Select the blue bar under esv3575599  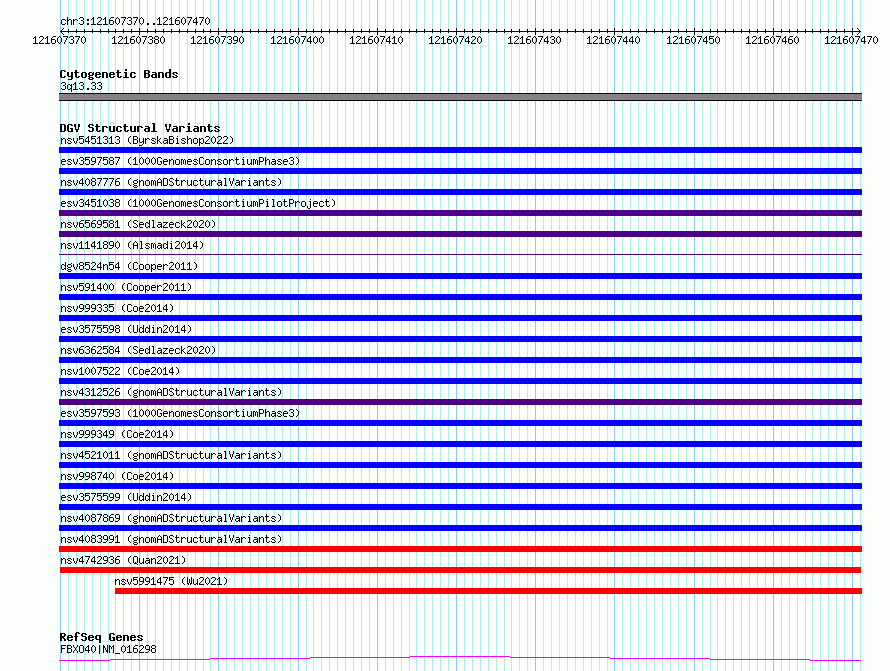460,507
